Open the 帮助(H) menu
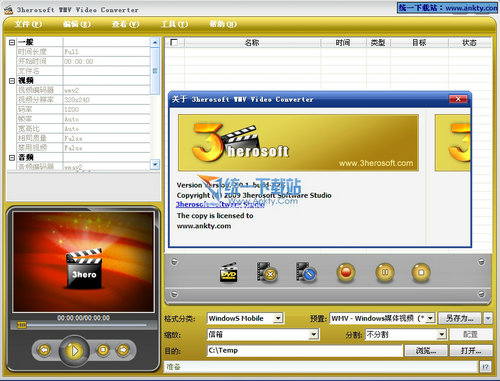 (223, 24)
